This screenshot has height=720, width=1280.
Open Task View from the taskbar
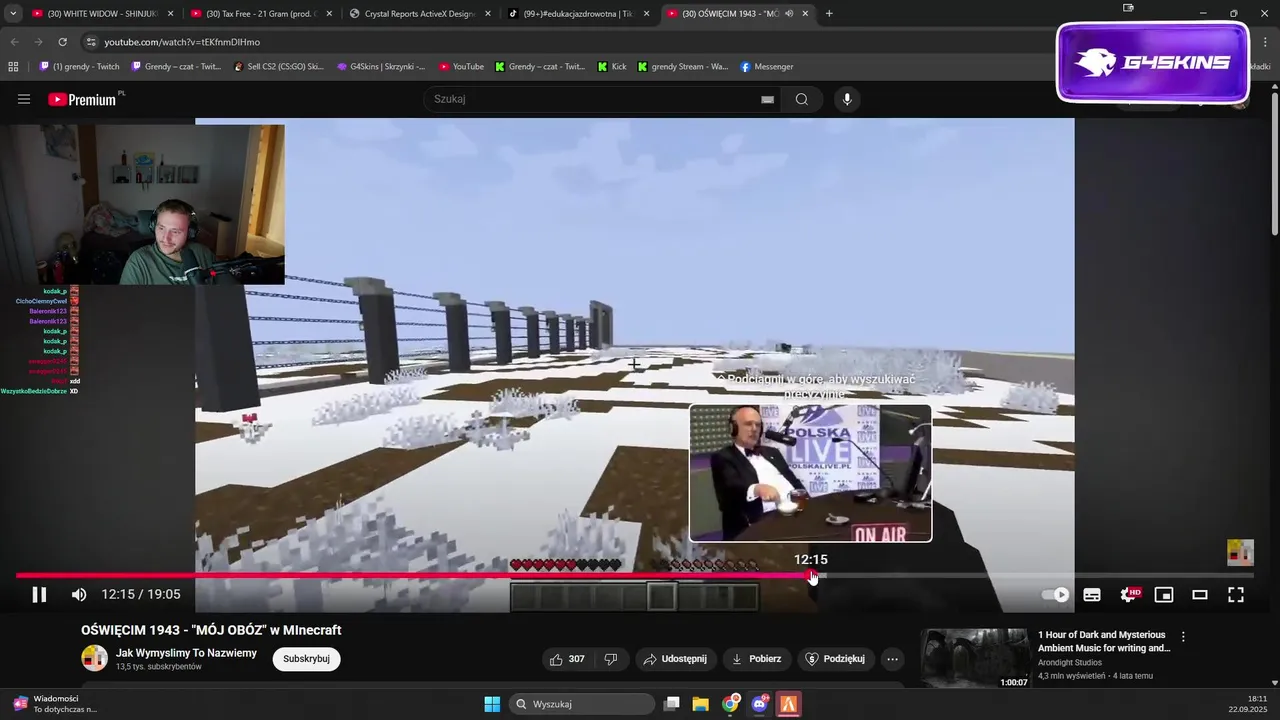[x=671, y=704]
